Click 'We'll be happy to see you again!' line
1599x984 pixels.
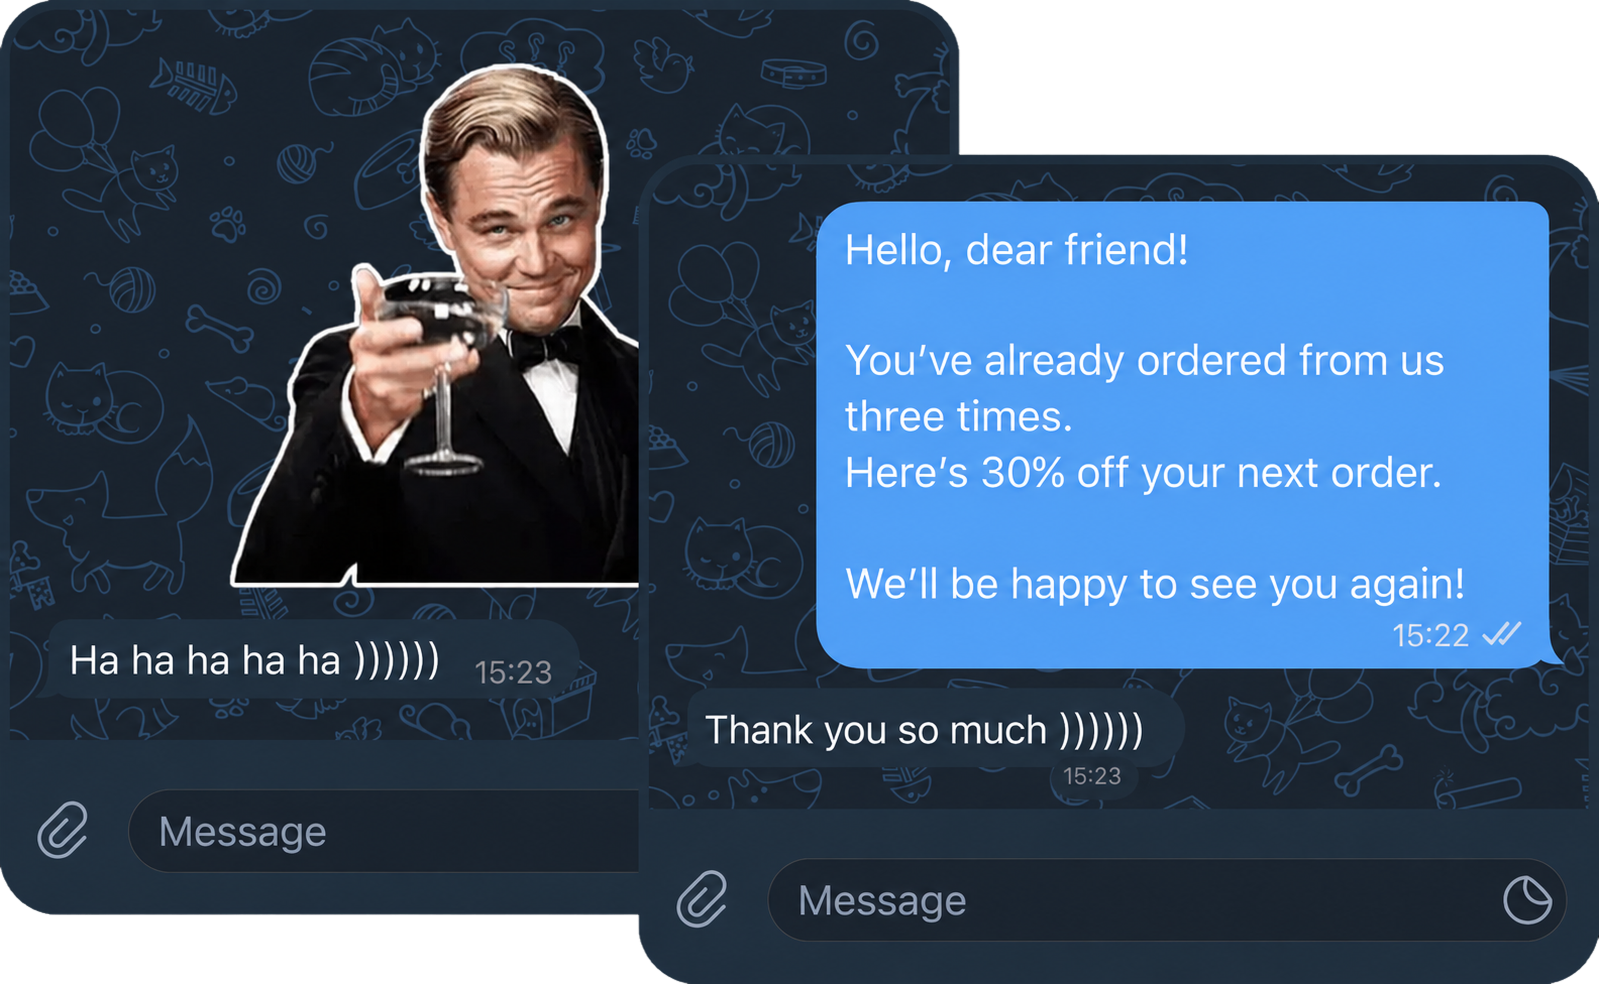coord(1155,584)
